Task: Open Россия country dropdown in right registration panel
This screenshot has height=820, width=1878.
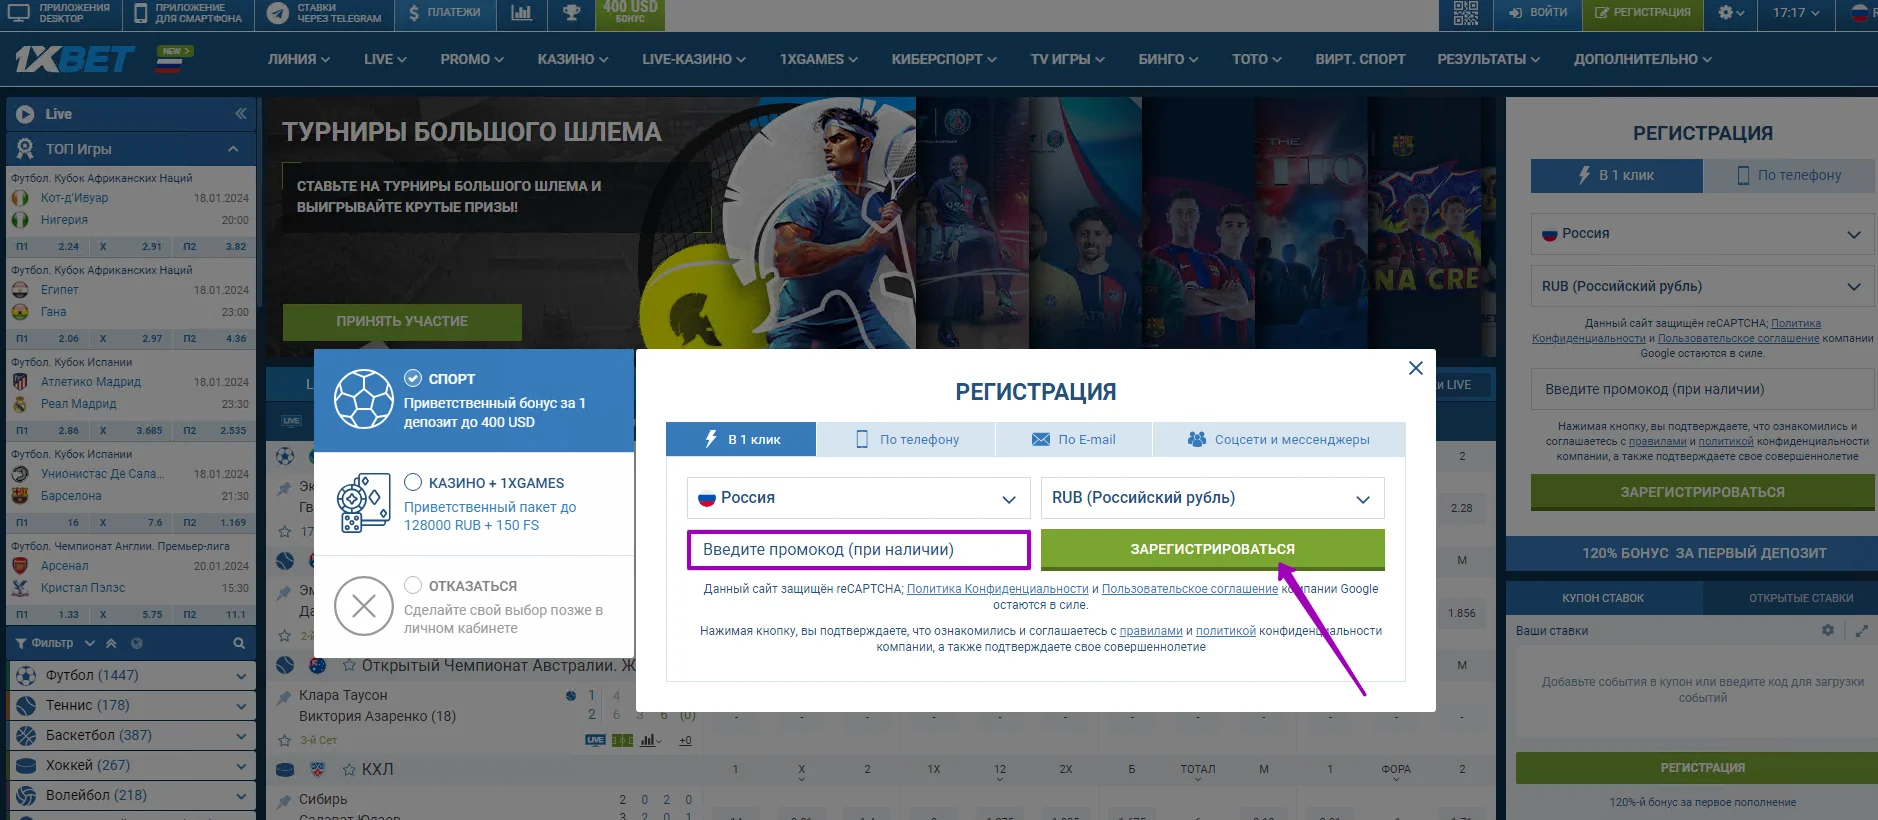Action: (x=1702, y=234)
